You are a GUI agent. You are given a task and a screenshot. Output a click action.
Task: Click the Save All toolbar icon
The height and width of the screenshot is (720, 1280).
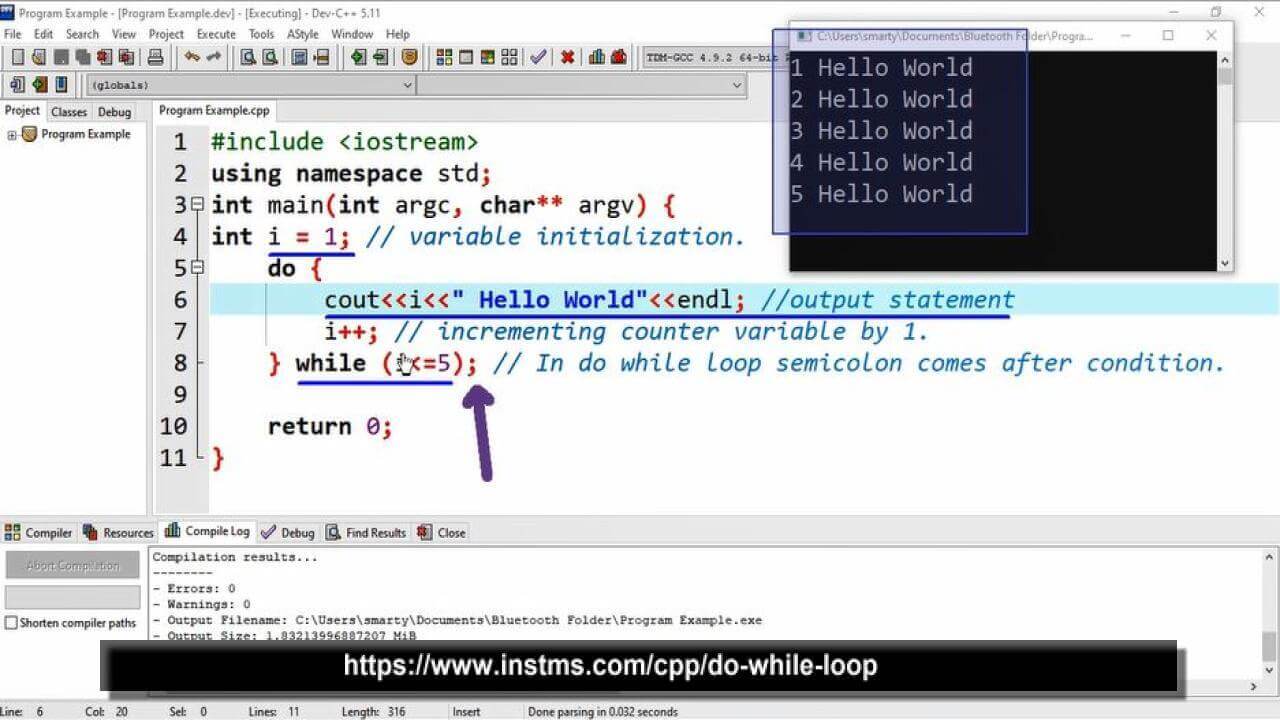[x=83, y=57]
